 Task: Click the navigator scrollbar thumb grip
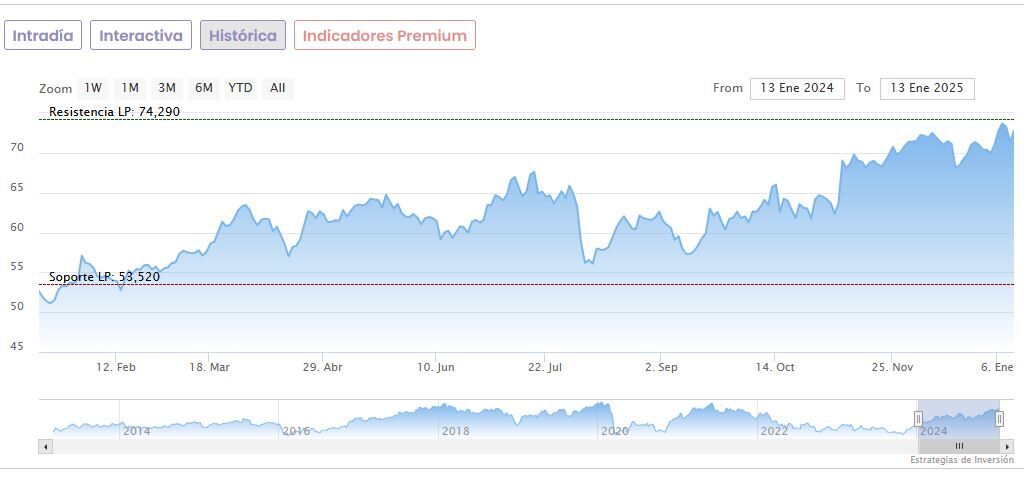959,446
